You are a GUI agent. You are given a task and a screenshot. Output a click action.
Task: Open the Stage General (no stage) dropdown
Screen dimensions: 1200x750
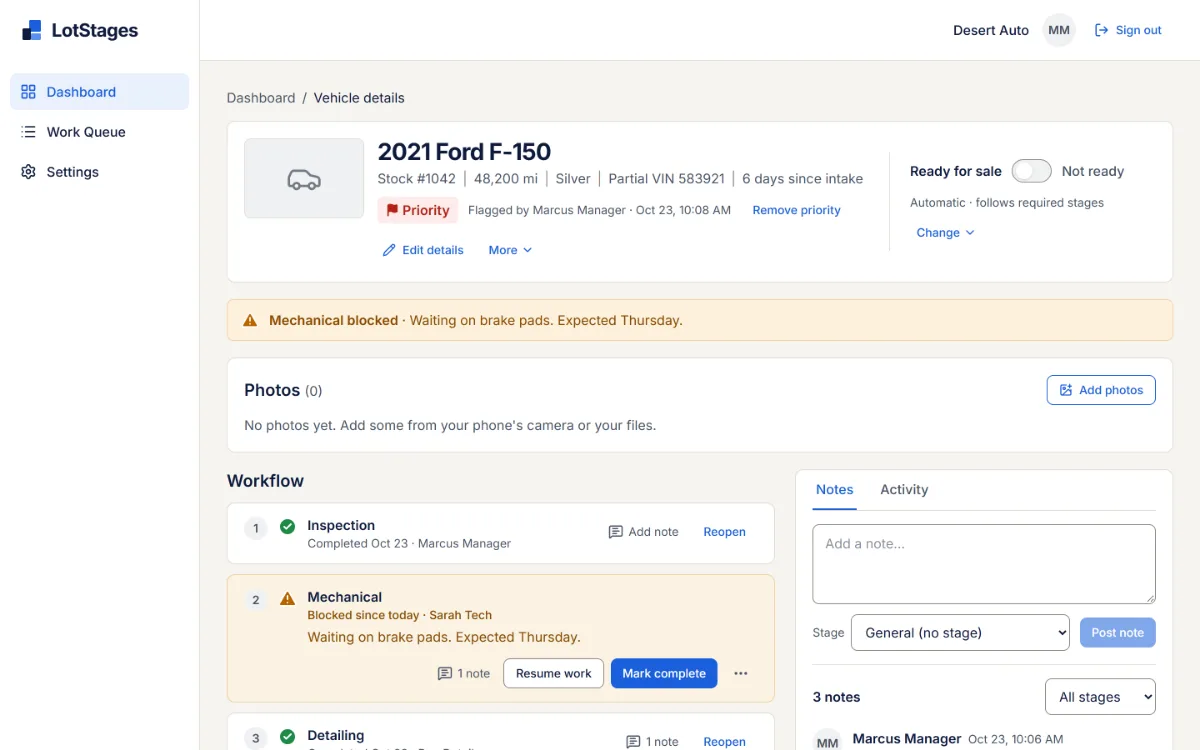pyautogui.click(x=960, y=633)
